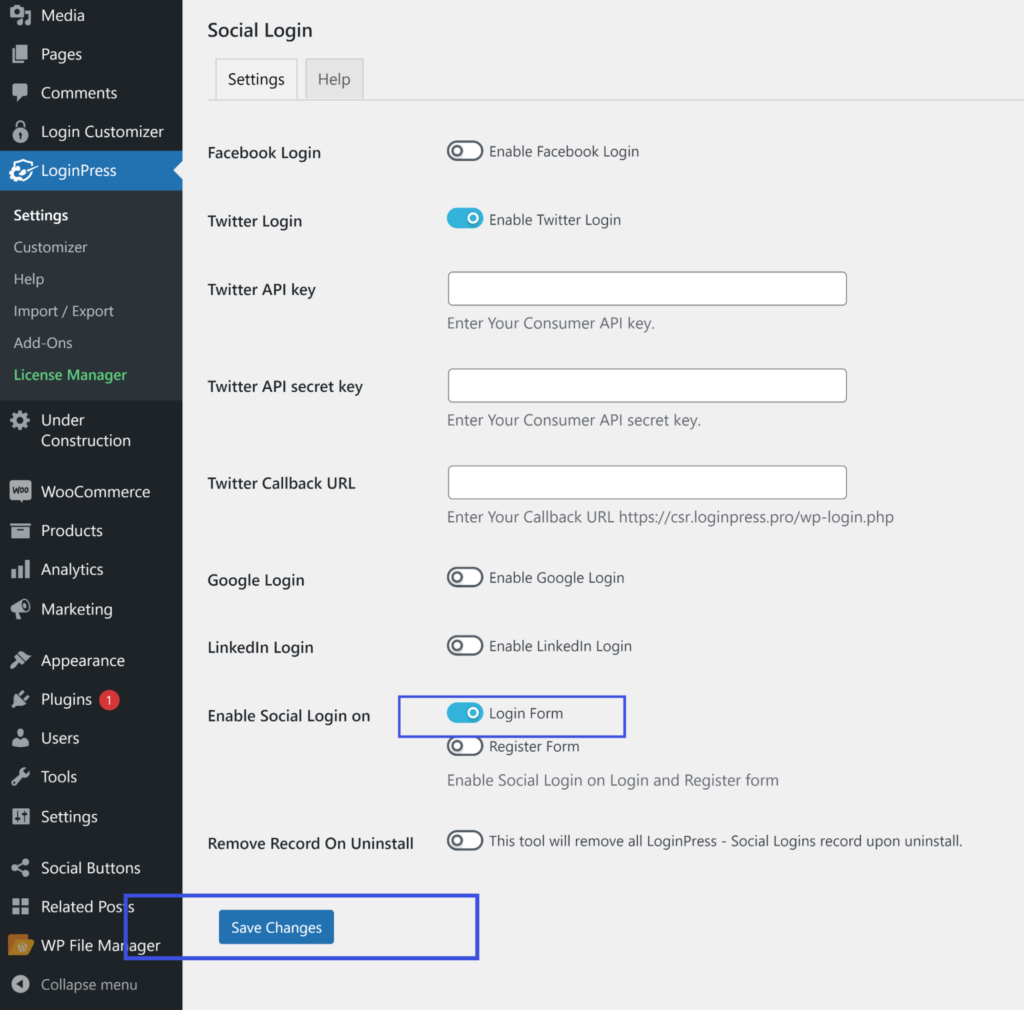Click the Media icon in sidebar
Image resolution: width=1024 pixels, height=1010 pixels.
click(20, 15)
